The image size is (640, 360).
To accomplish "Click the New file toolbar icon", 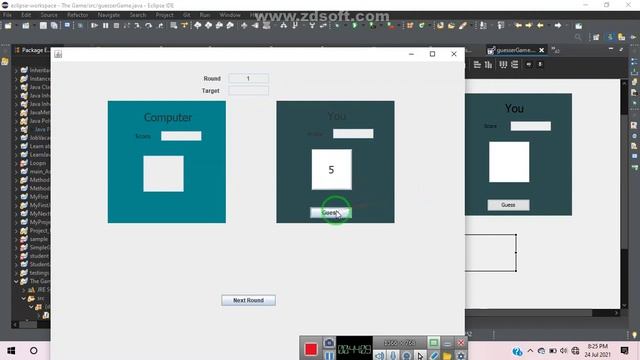I will click(8, 26).
